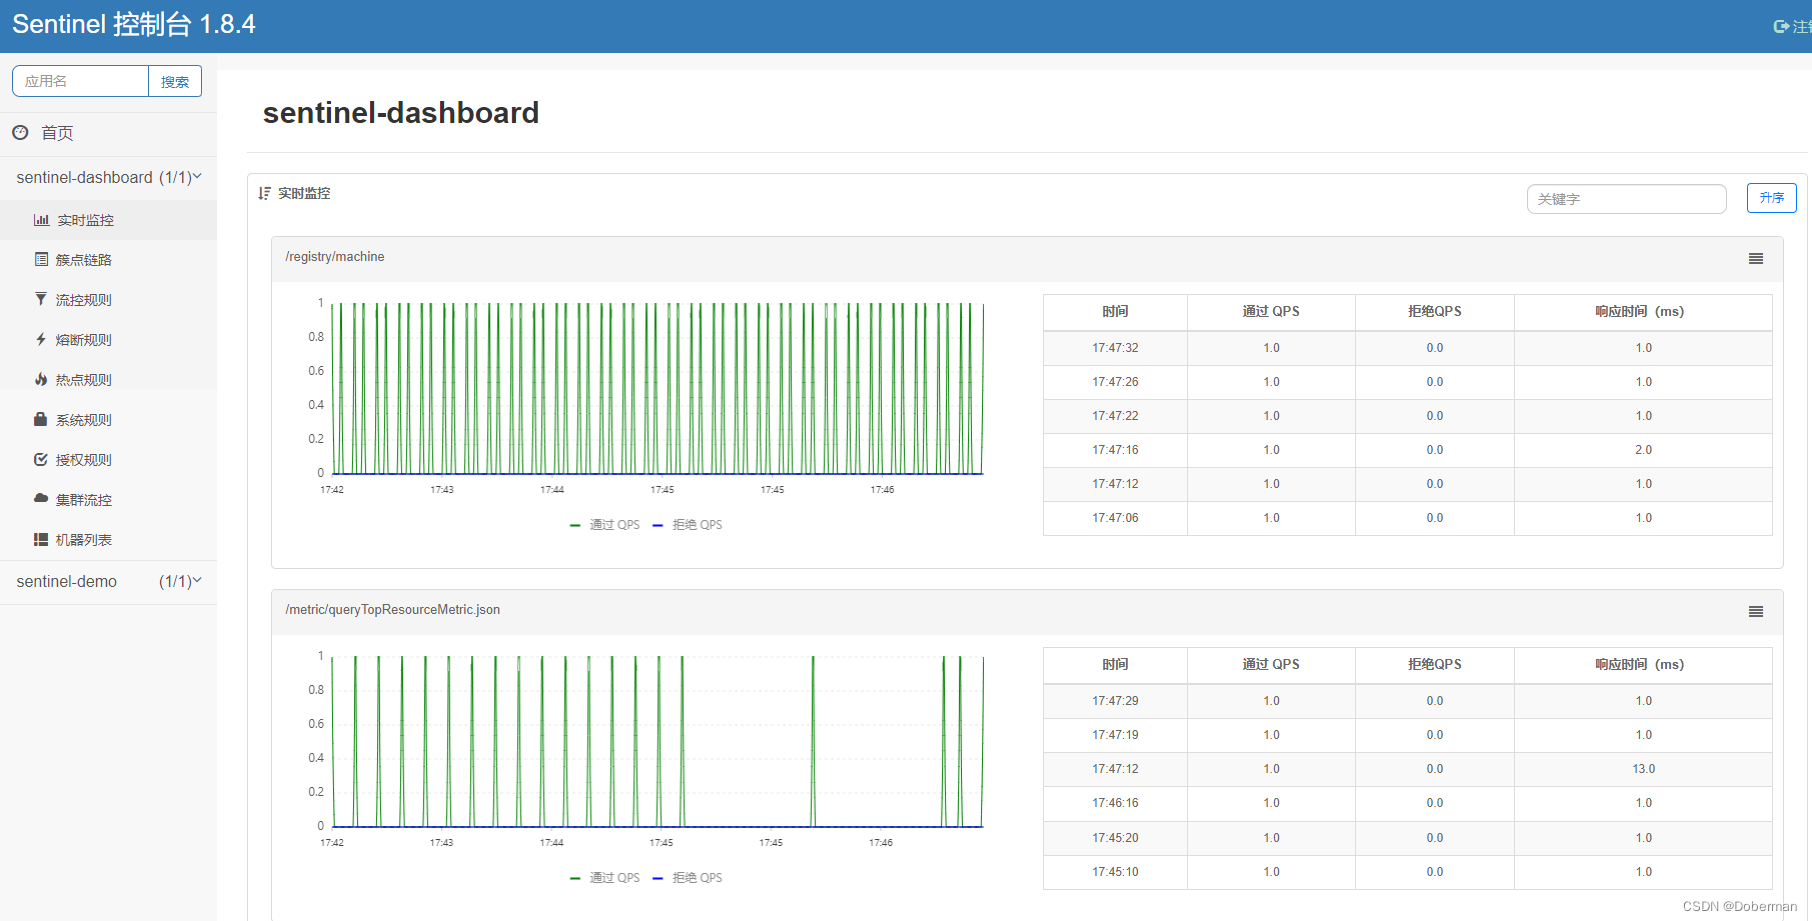
Task: Click the 搜索 search button
Action: [175, 82]
